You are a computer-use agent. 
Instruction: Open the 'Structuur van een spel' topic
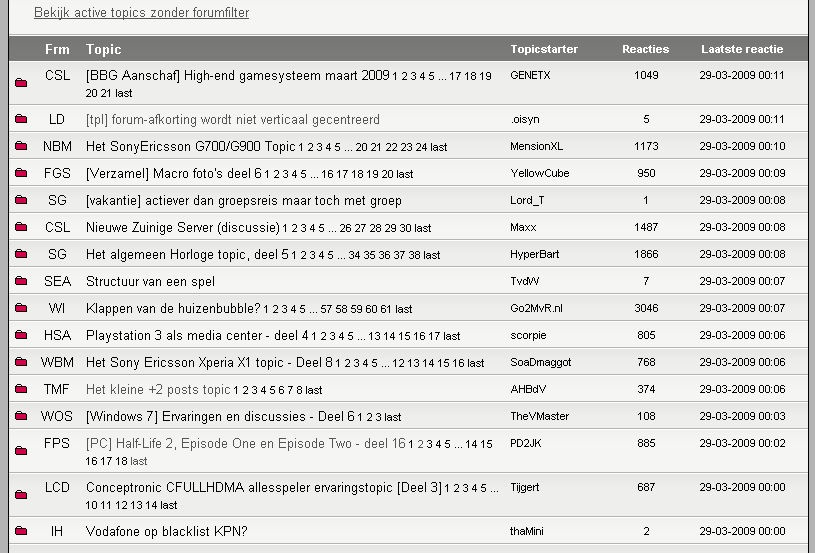point(150,282)
